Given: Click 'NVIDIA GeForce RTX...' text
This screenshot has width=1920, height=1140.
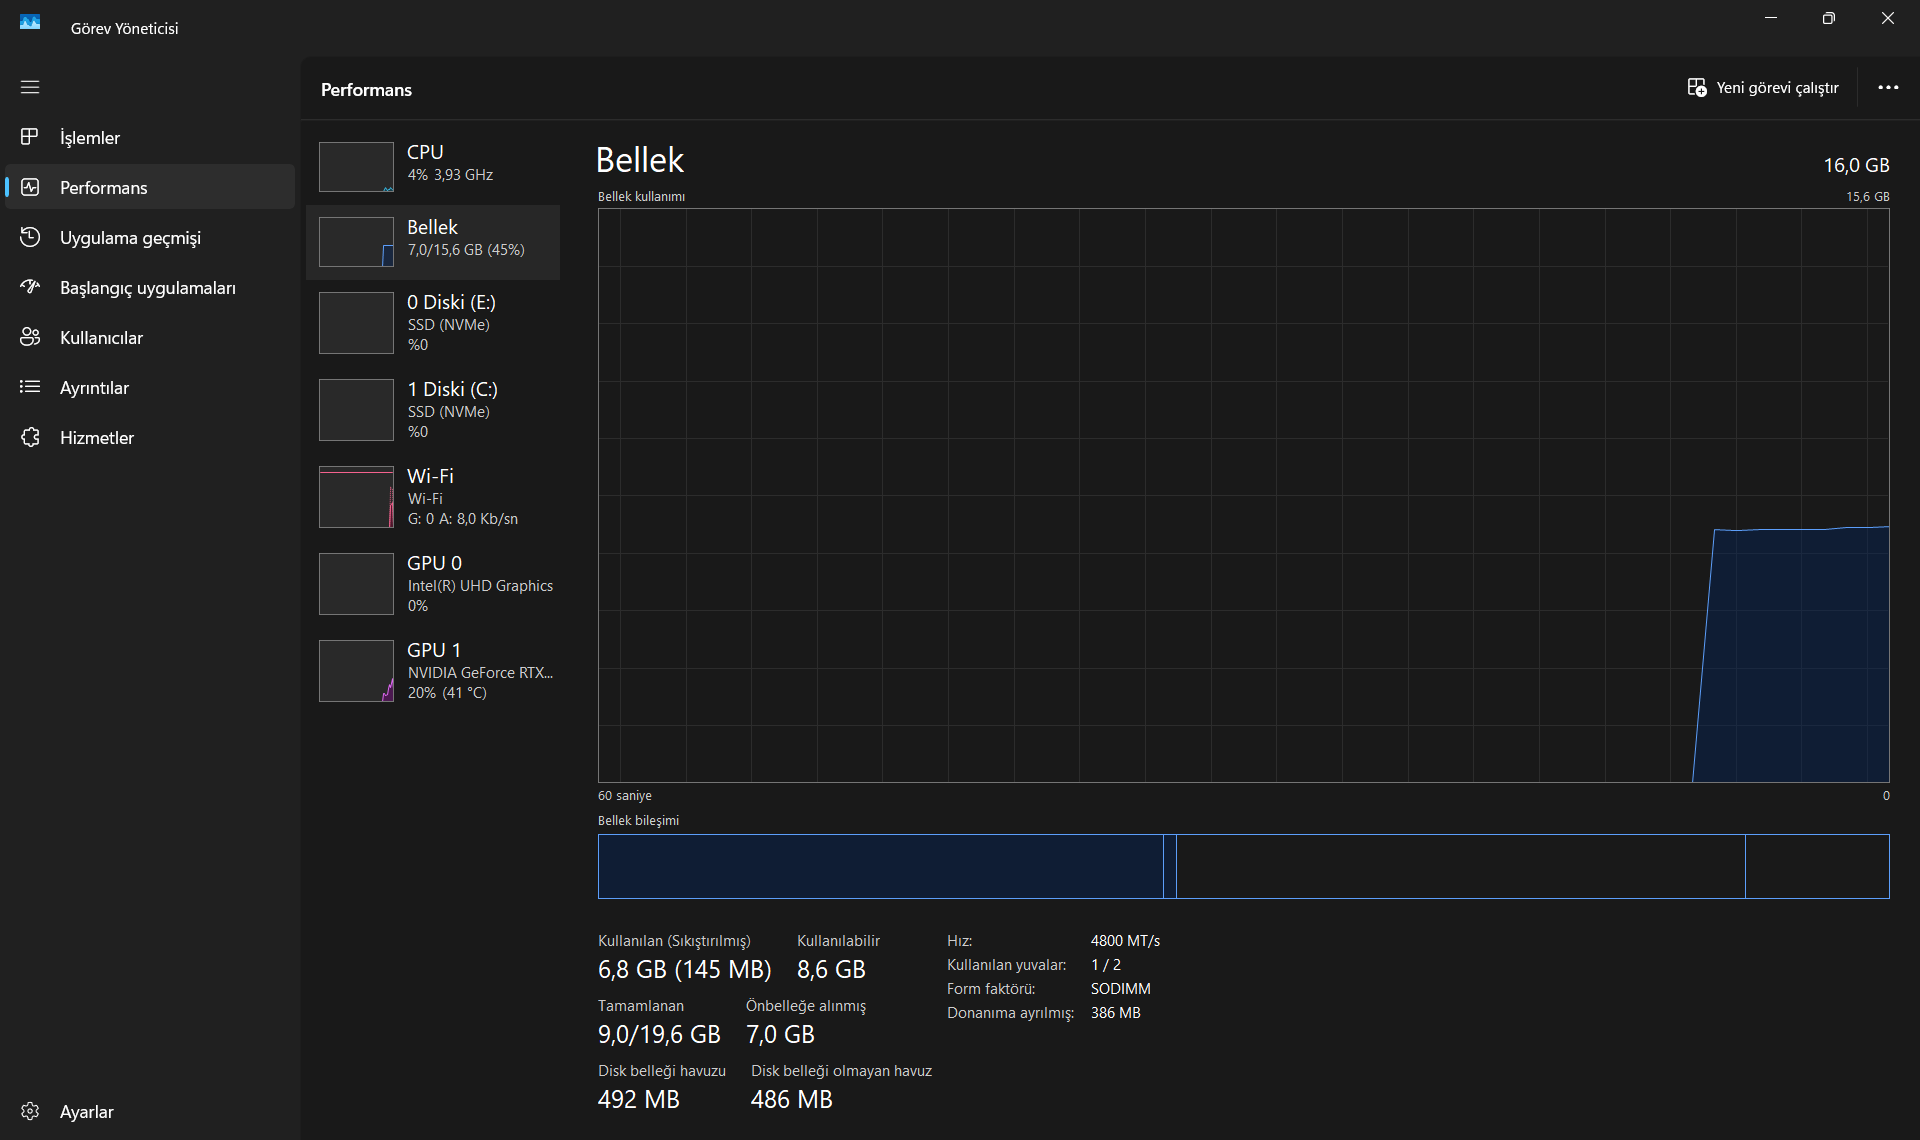Looking at the screenshot, I should tap(480, 673).
